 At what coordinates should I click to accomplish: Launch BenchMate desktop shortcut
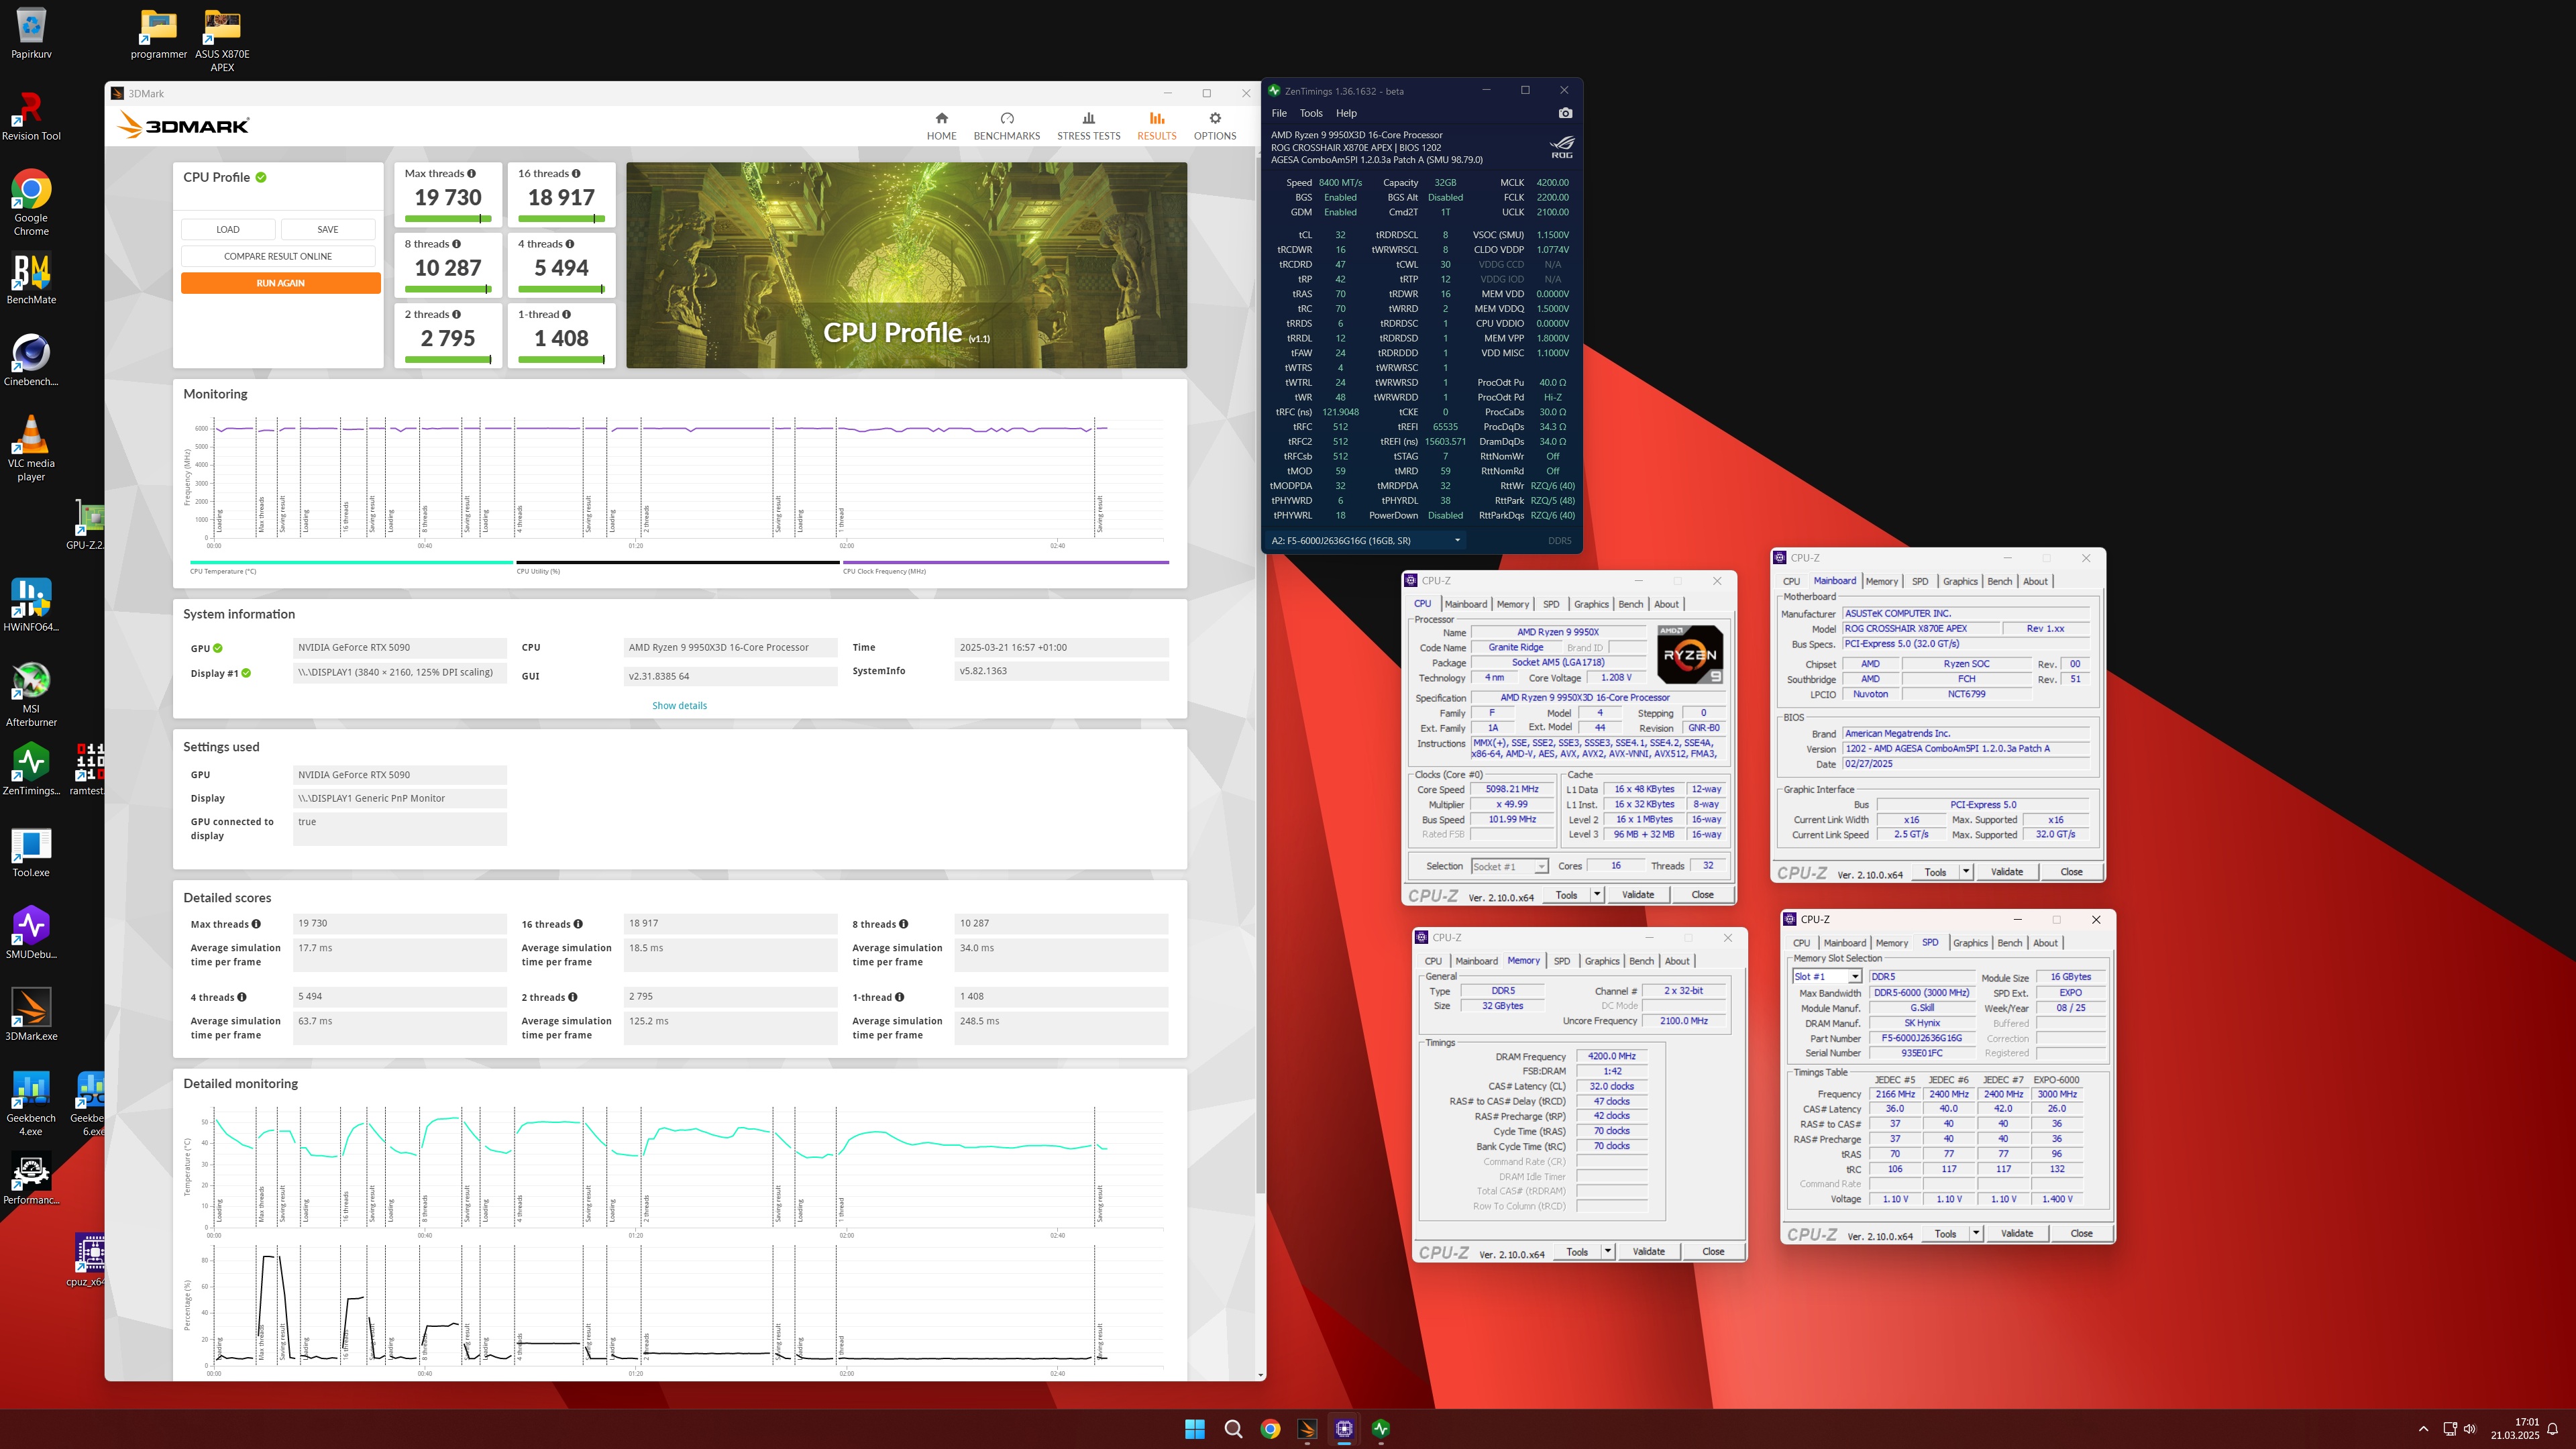pyautogui.click(x=31, y=278)
